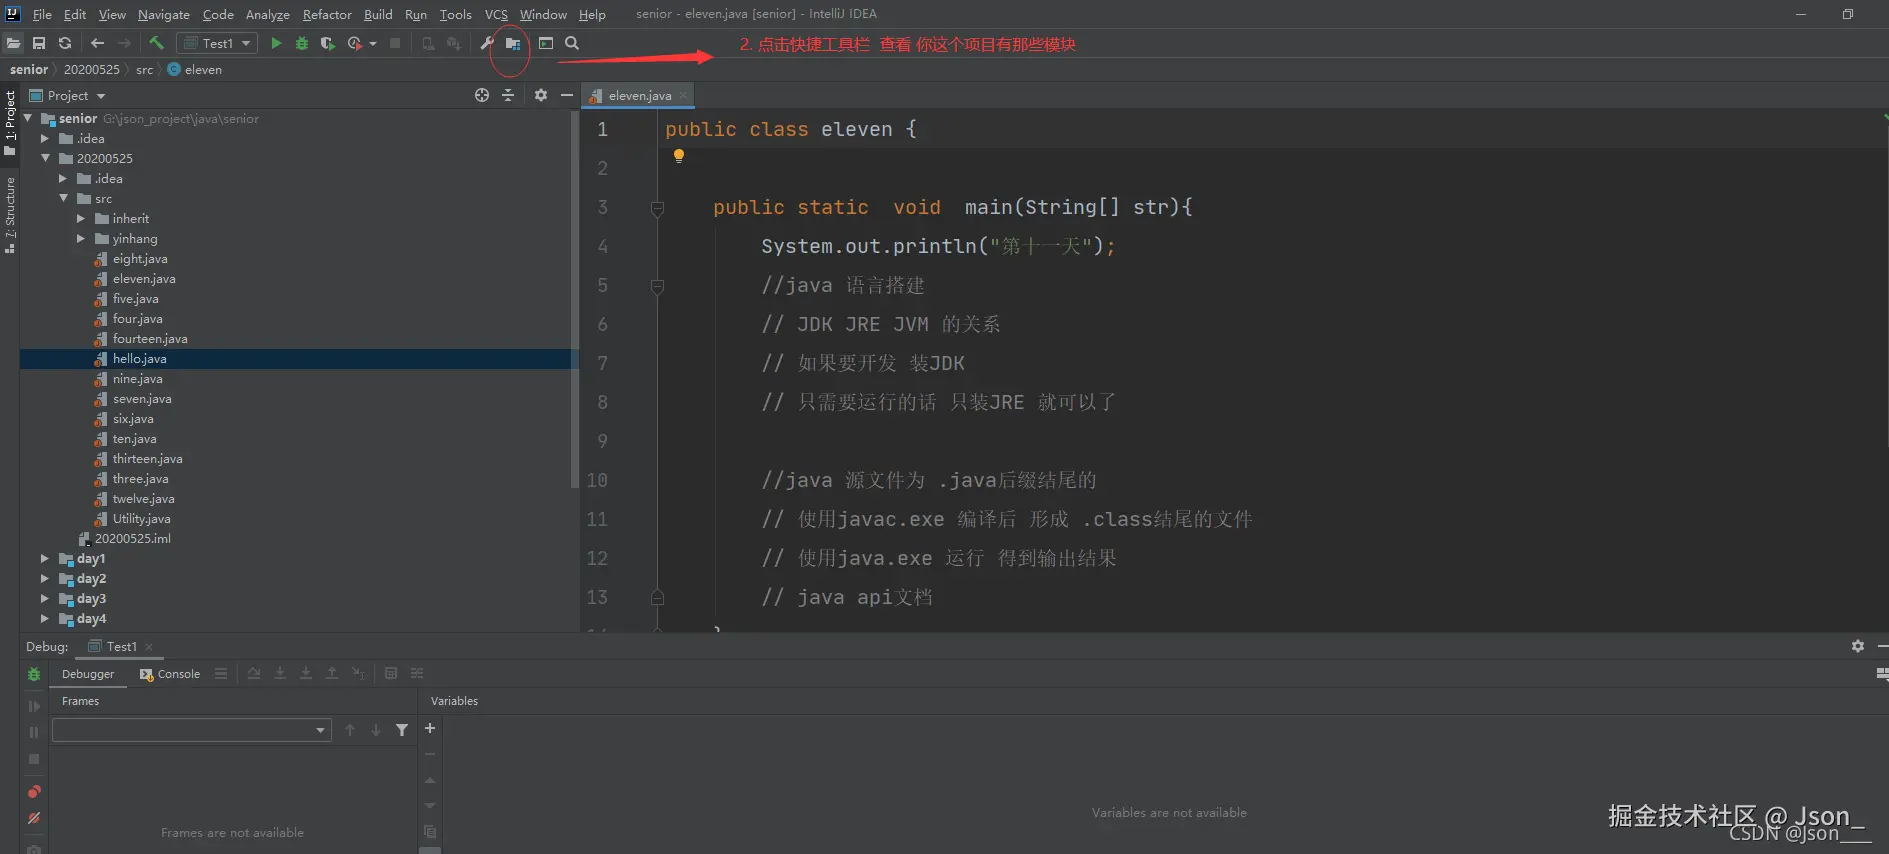Open the Debug panel settings gear
This screenshot has width=1889, height=854.
pyautogui.click(x=1858, y=646)
